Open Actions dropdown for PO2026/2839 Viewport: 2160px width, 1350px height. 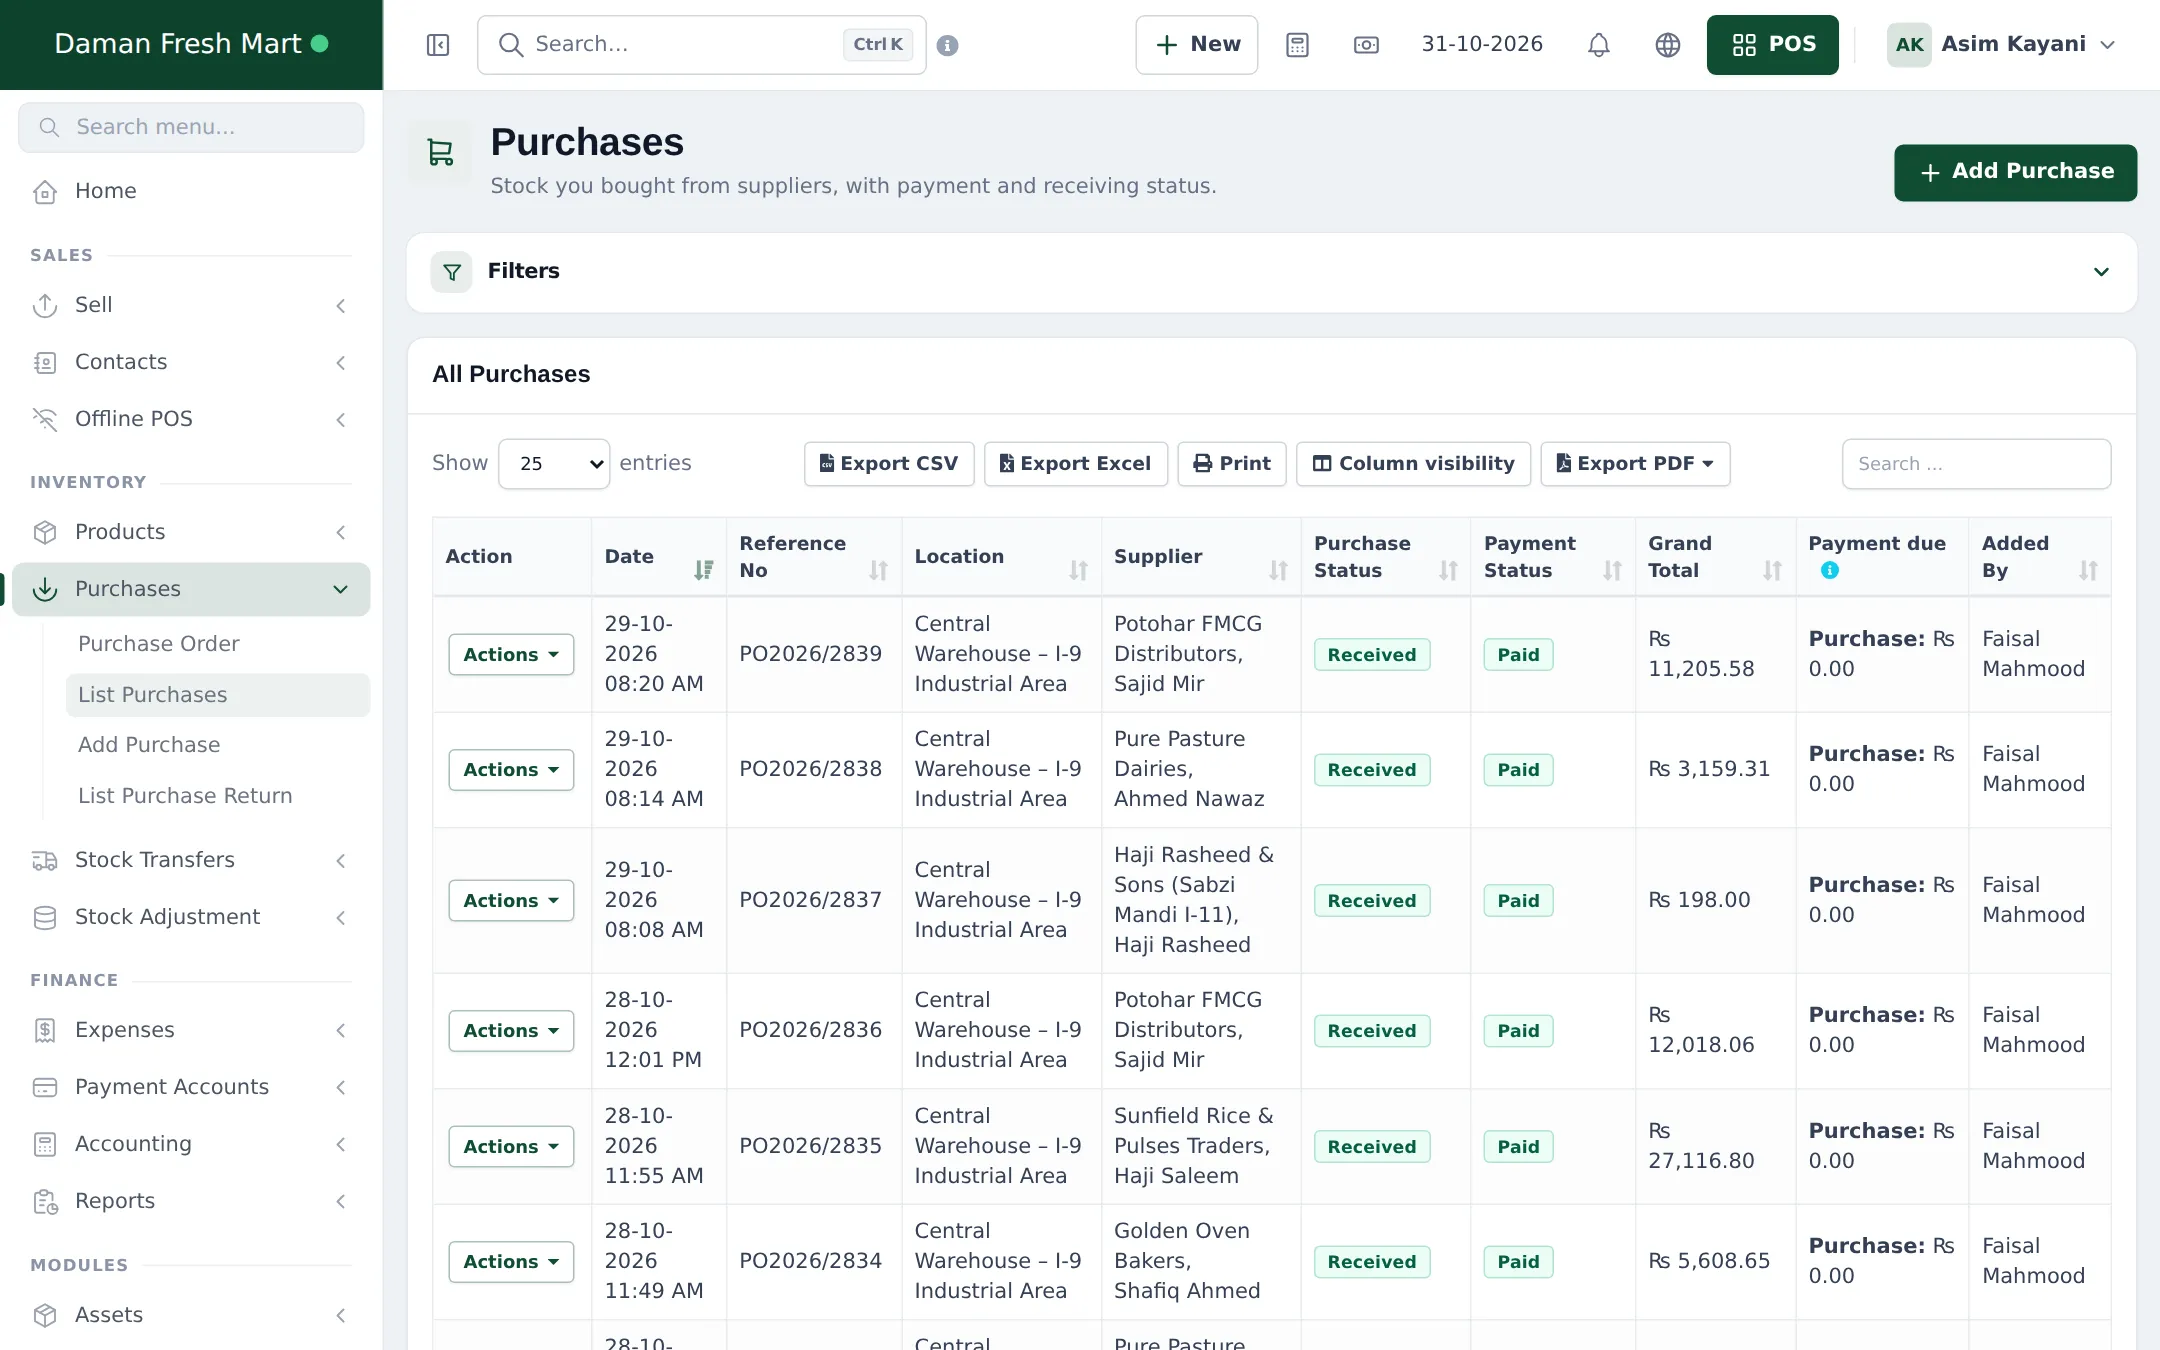point(511,655)
